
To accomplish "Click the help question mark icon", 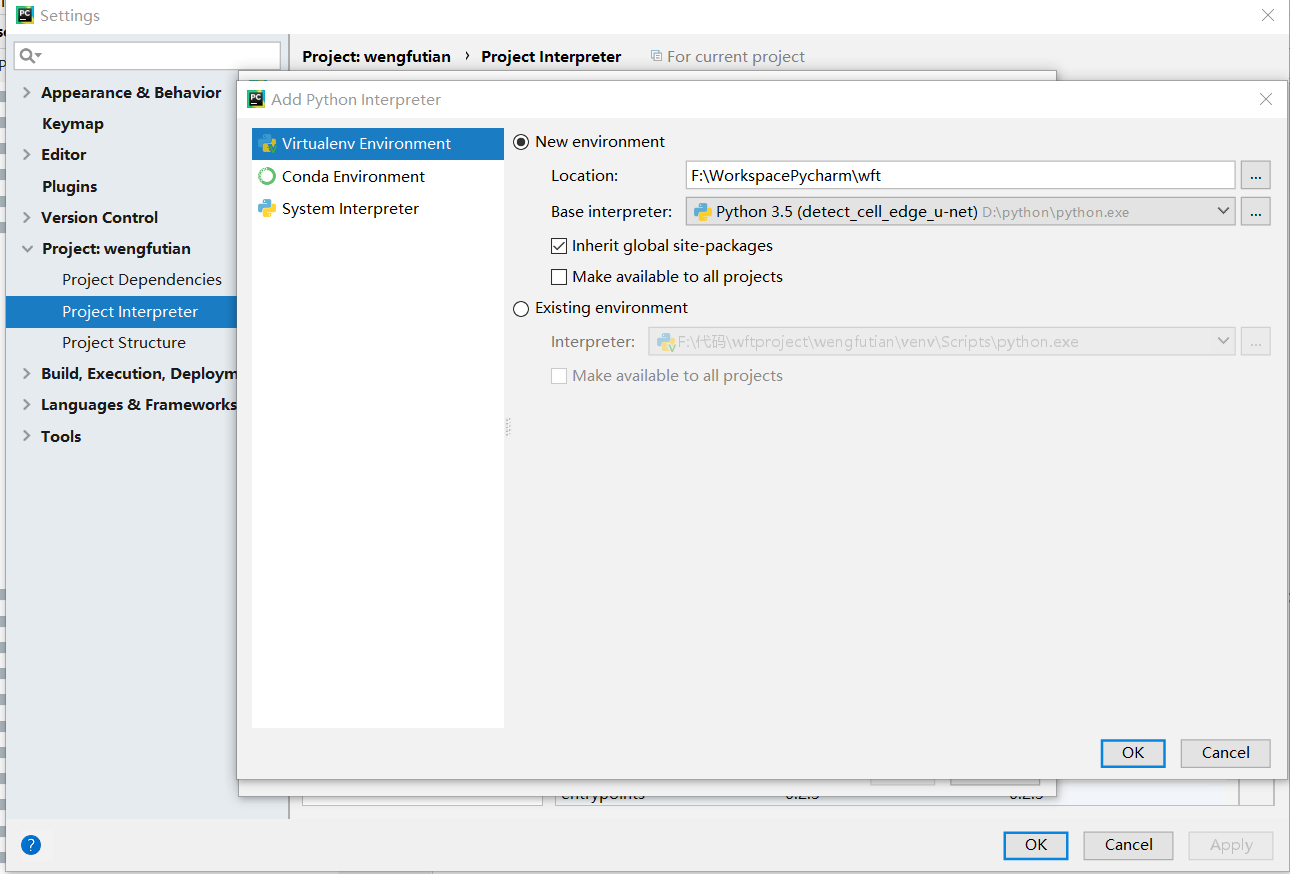I will pyautogui.click(x=30, y=845).
